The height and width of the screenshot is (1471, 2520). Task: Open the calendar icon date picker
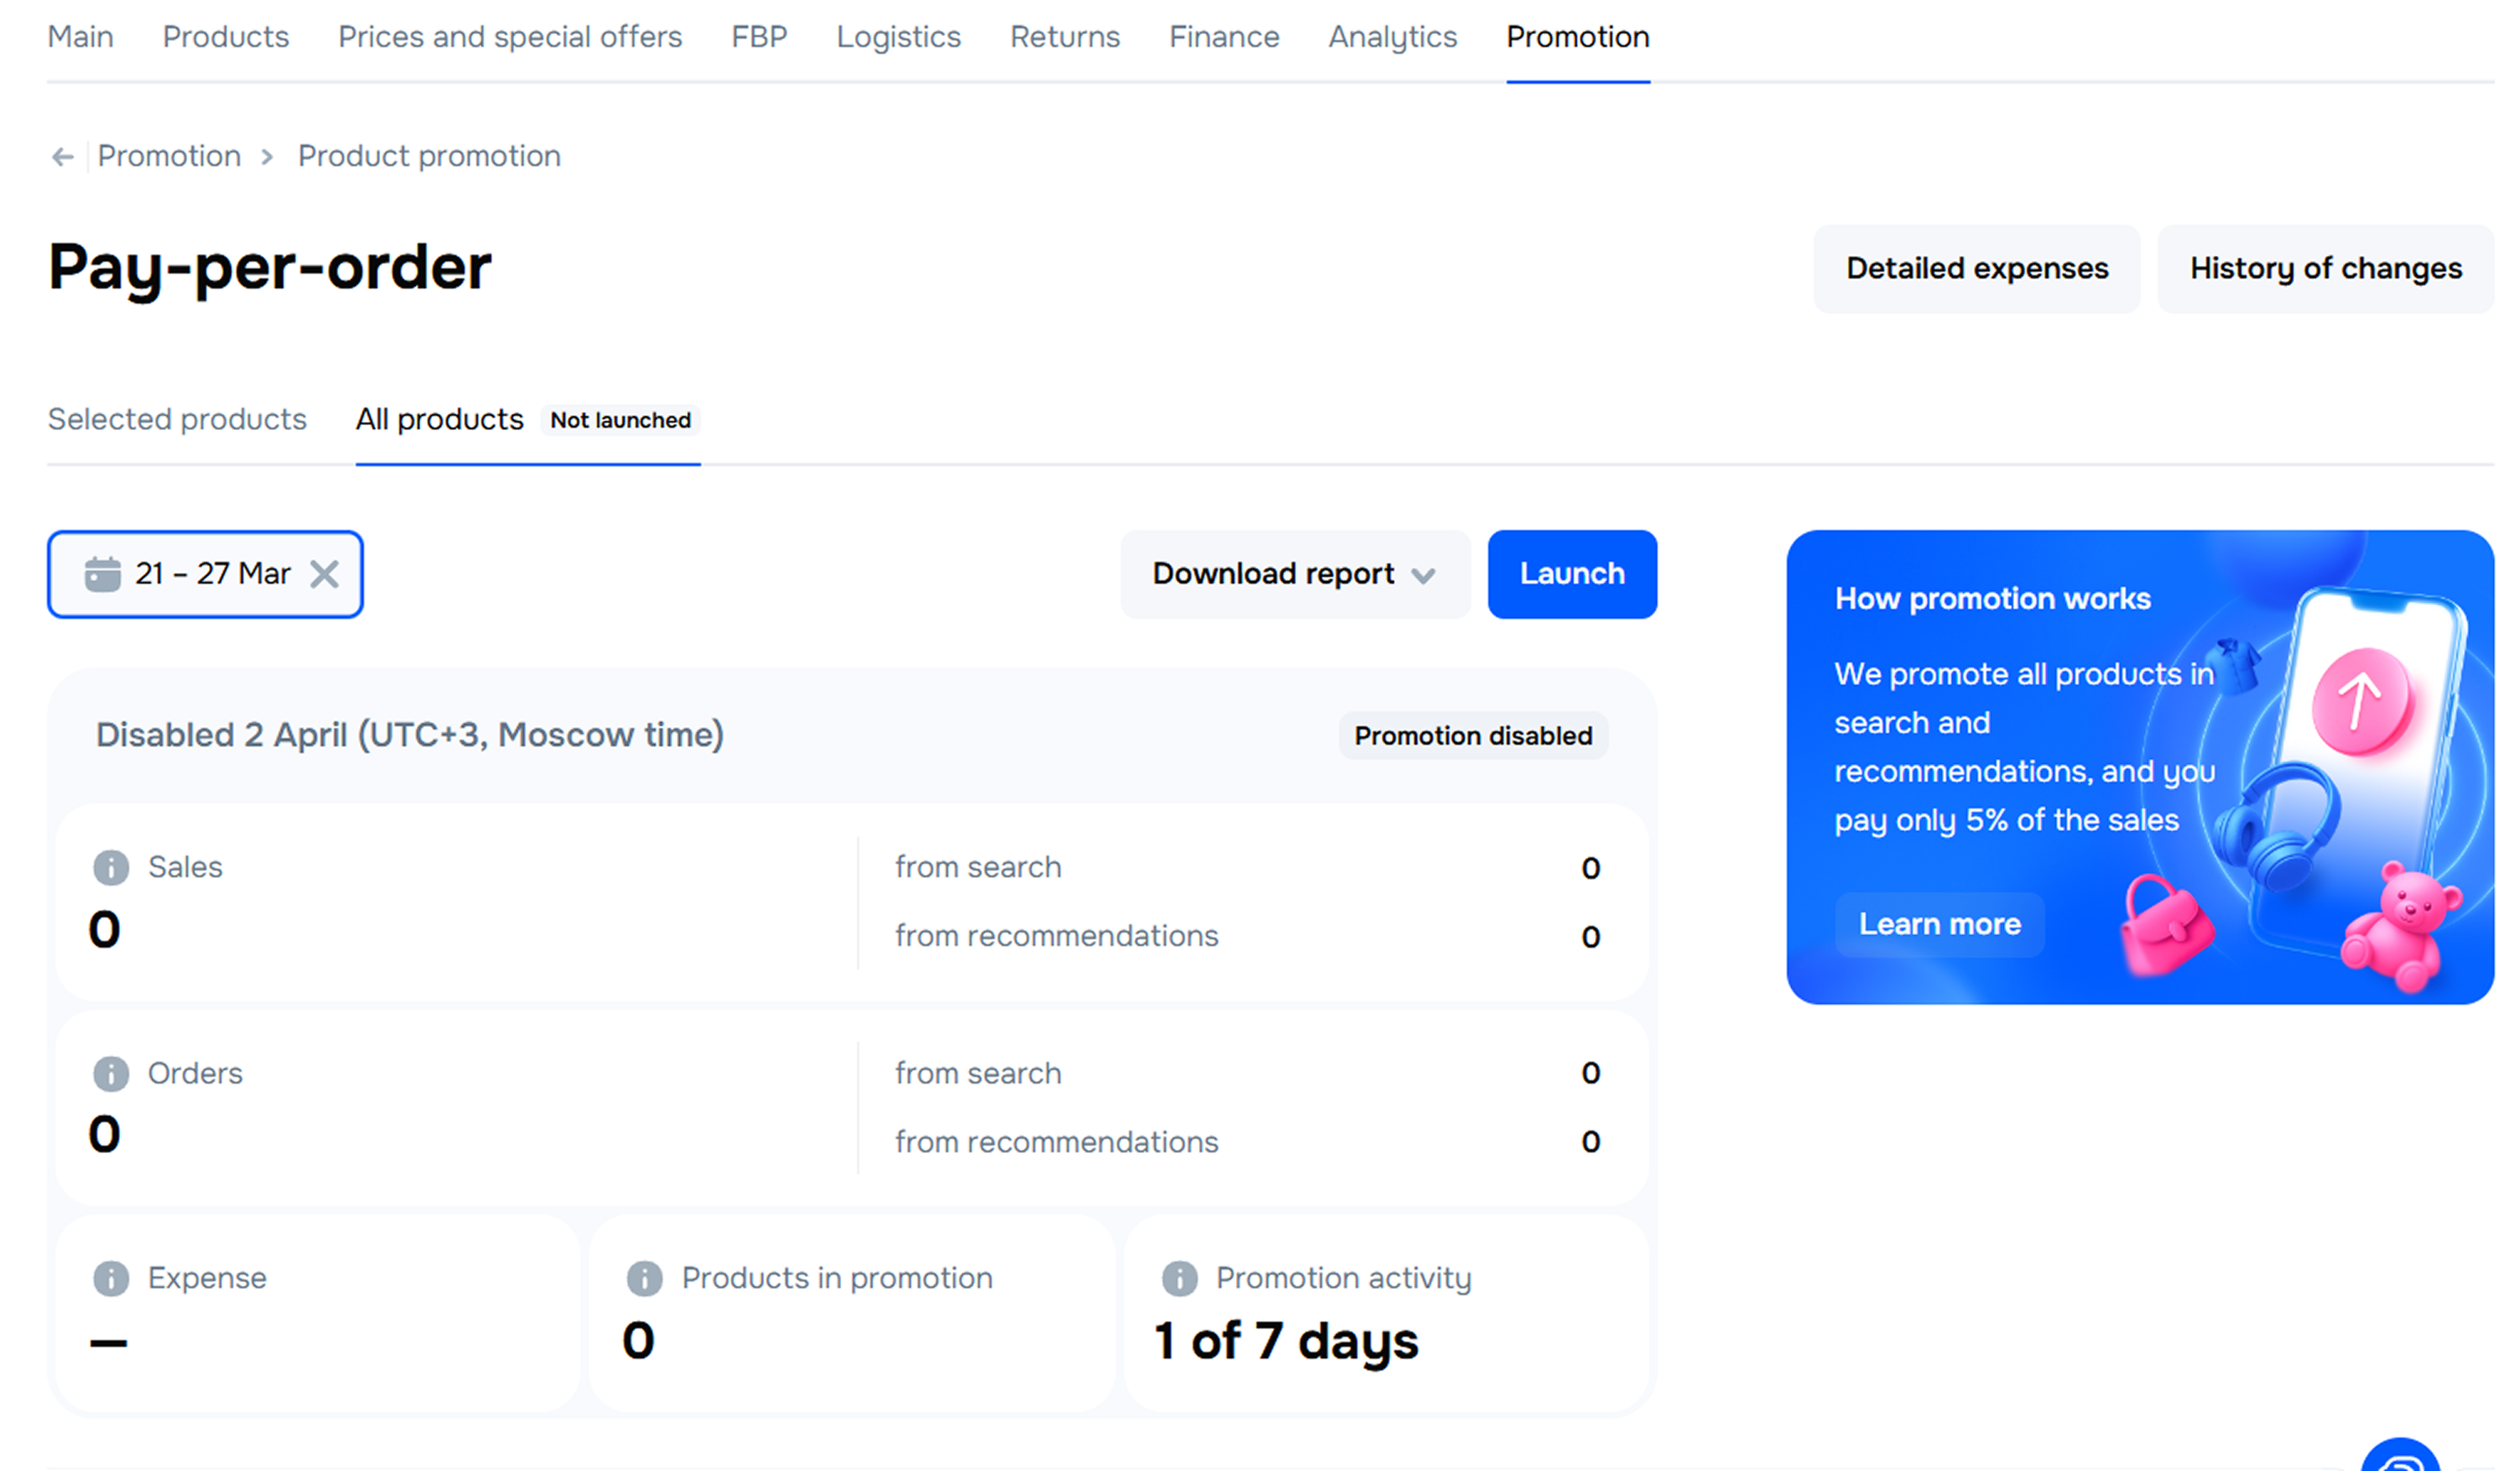(102, 574)
